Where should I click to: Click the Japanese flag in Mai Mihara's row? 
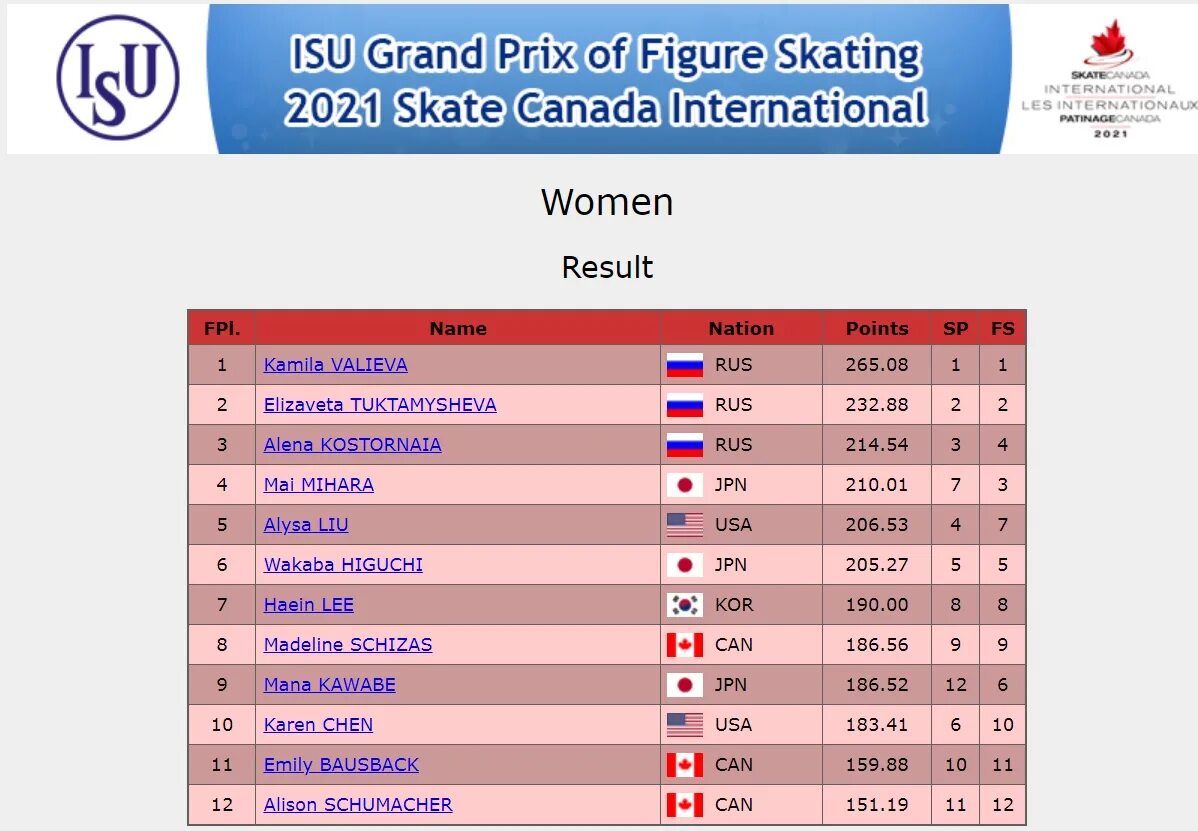coord(685,485)
